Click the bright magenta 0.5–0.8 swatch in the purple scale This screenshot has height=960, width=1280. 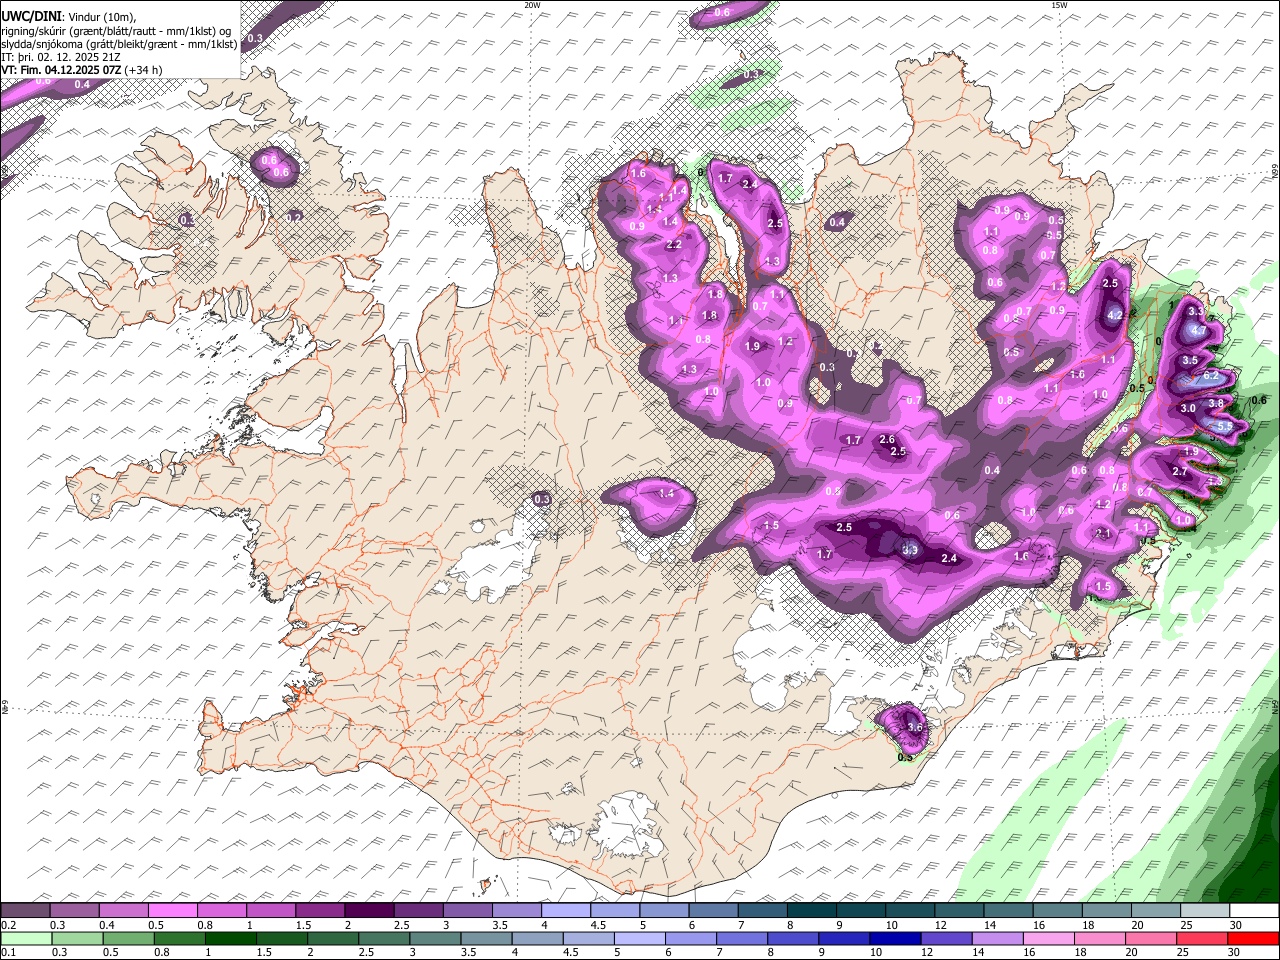tap(172, 911)
